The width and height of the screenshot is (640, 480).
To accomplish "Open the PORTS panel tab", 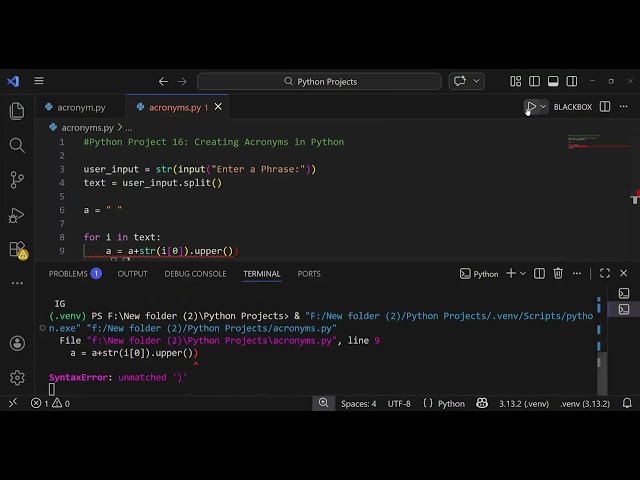I will [309, 274].
